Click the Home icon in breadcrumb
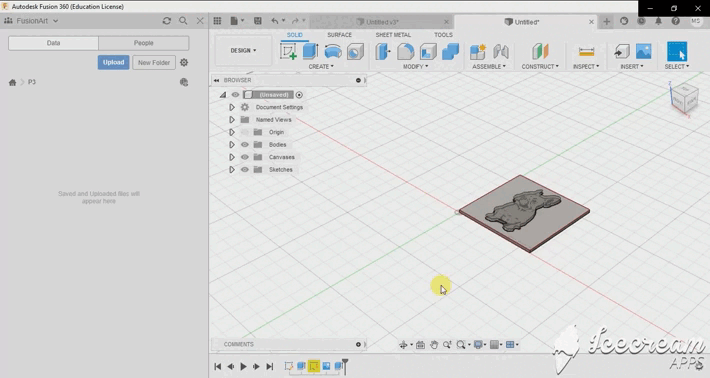 click(x=12, y=82)
